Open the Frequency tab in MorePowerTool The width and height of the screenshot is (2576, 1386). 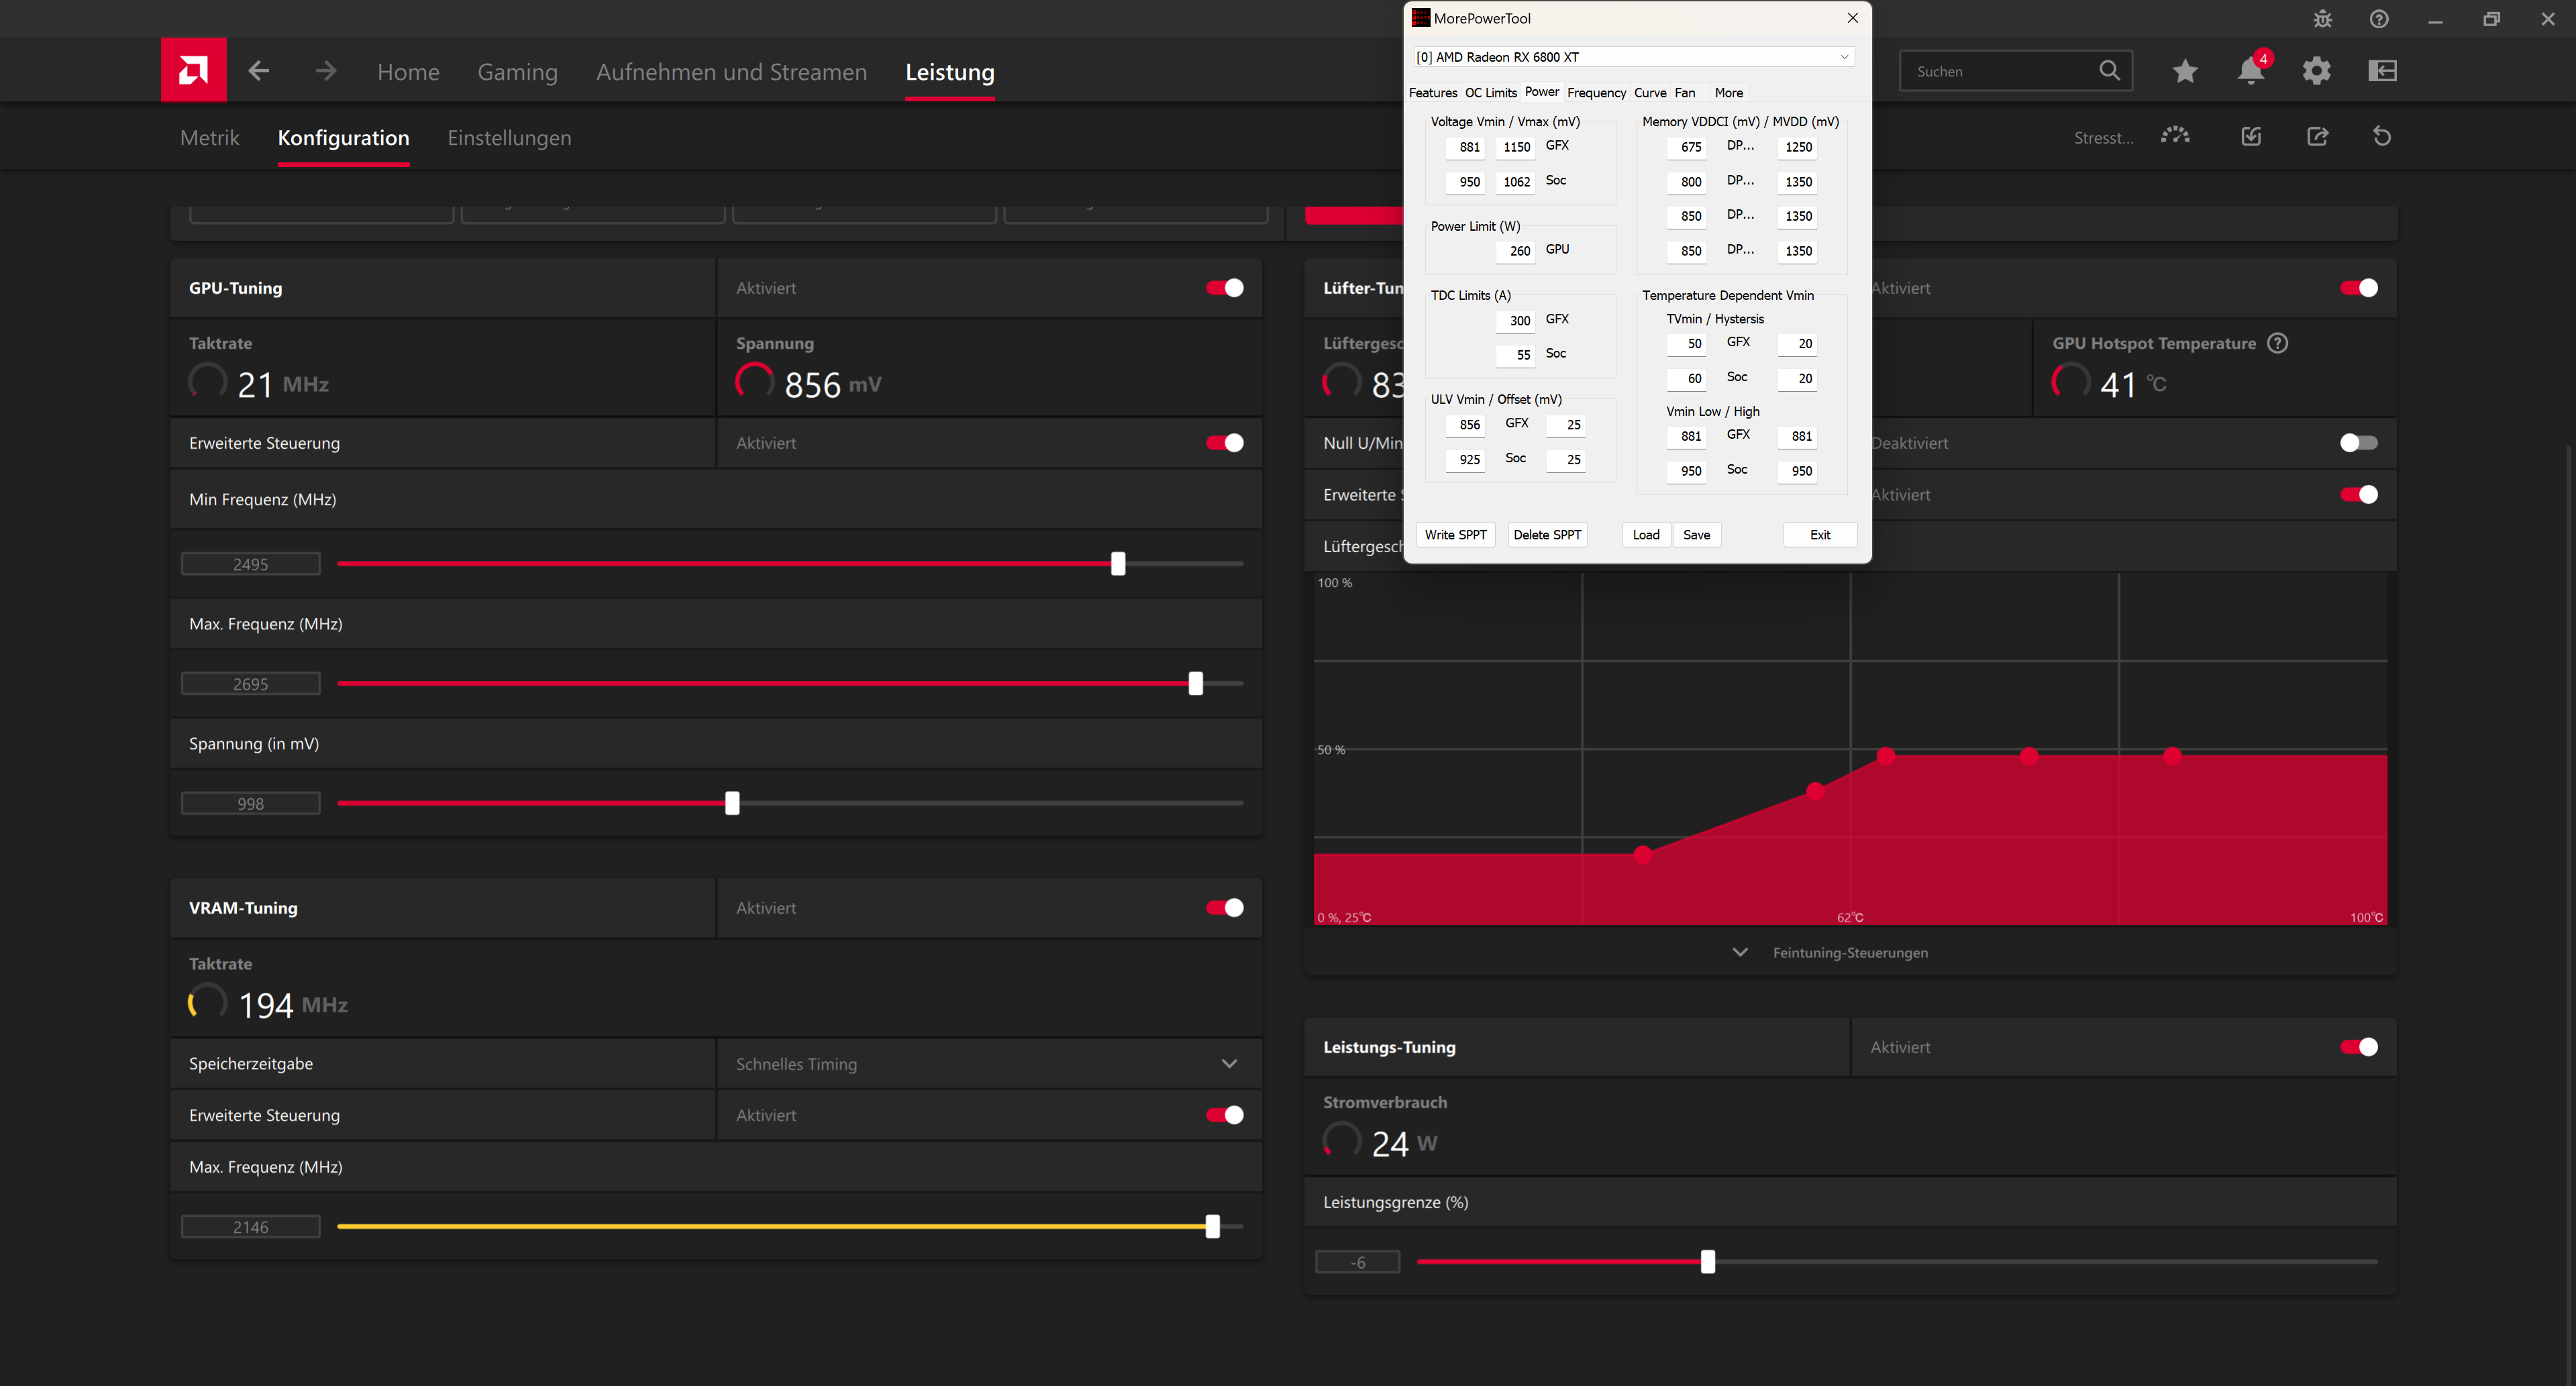[x=1596, y=93]
